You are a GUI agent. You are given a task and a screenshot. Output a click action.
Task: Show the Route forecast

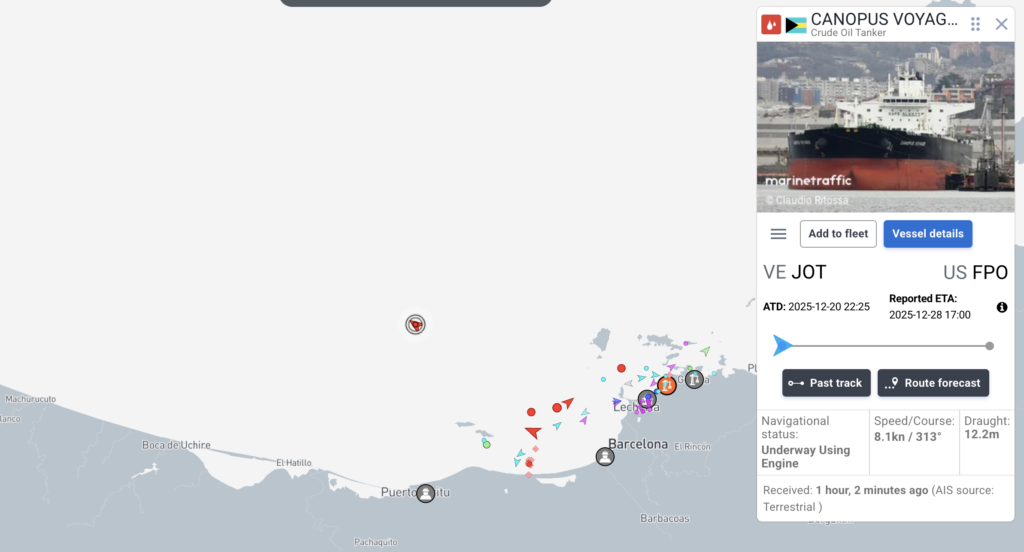pos(933,383)
